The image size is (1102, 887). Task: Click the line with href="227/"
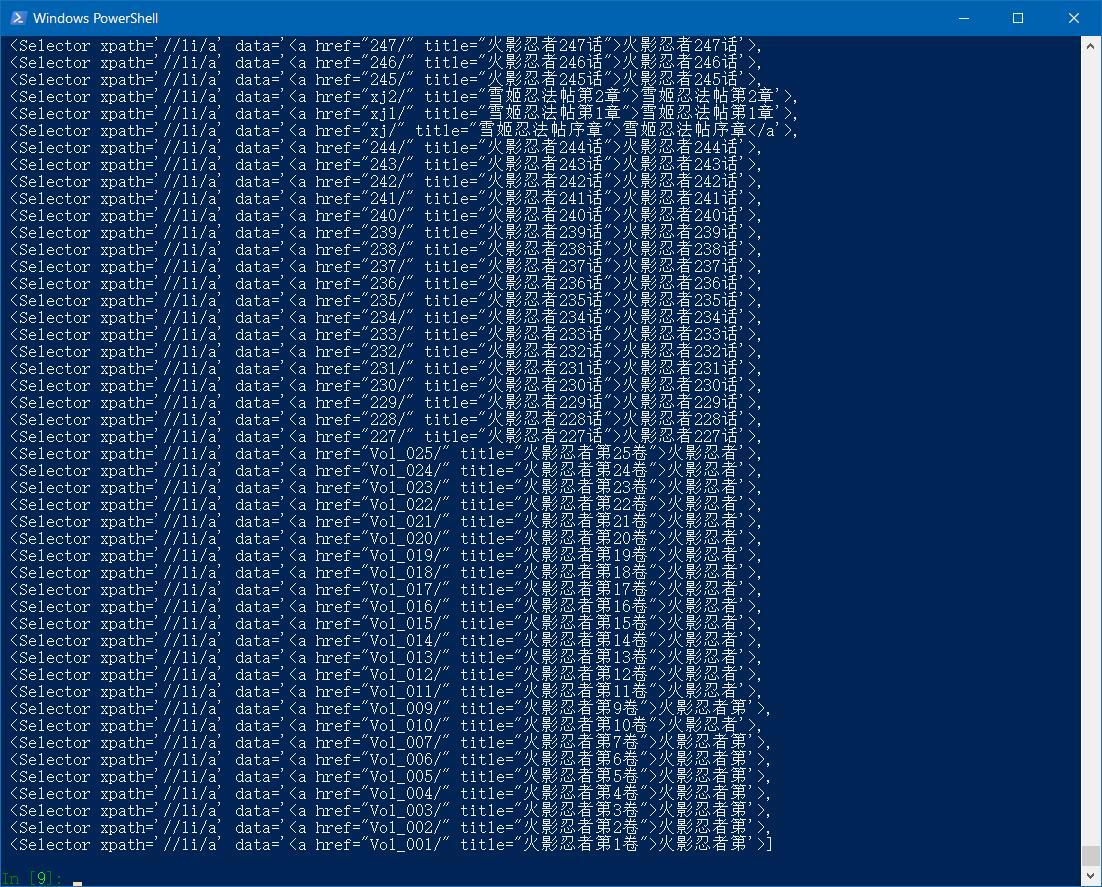tap(386, 436)
